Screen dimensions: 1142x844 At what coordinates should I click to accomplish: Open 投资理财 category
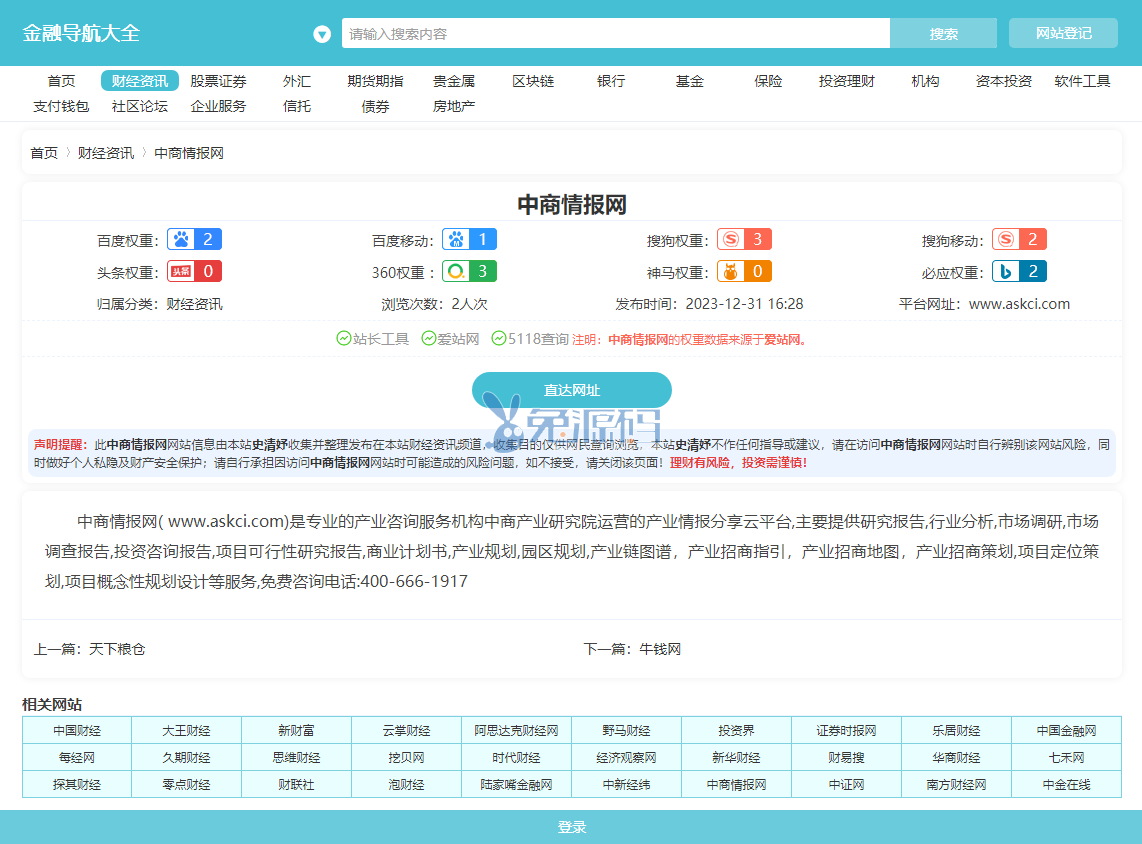tap(846, 81)
